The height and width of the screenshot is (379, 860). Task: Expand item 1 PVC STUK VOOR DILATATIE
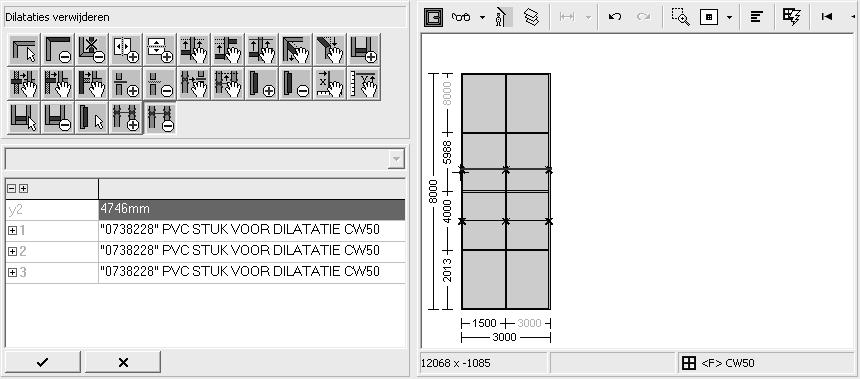tap(12, 231)
